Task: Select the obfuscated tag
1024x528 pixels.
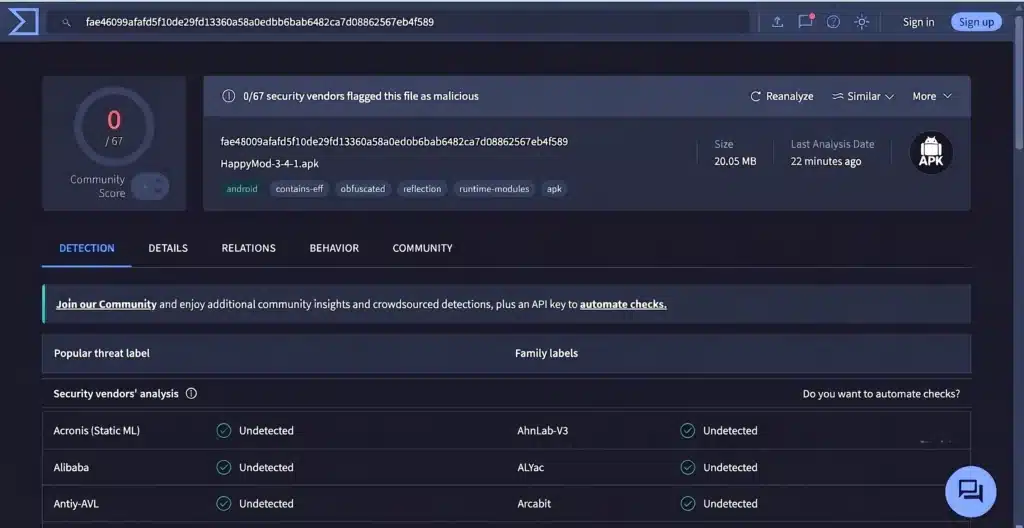Action: (362, 189)
